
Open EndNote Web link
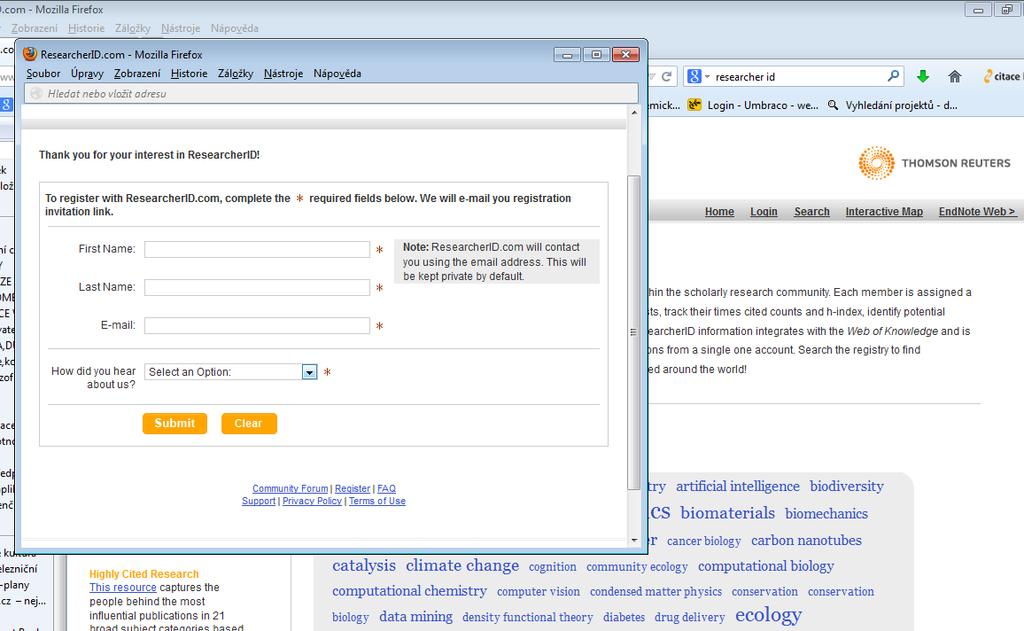(977, 212)
